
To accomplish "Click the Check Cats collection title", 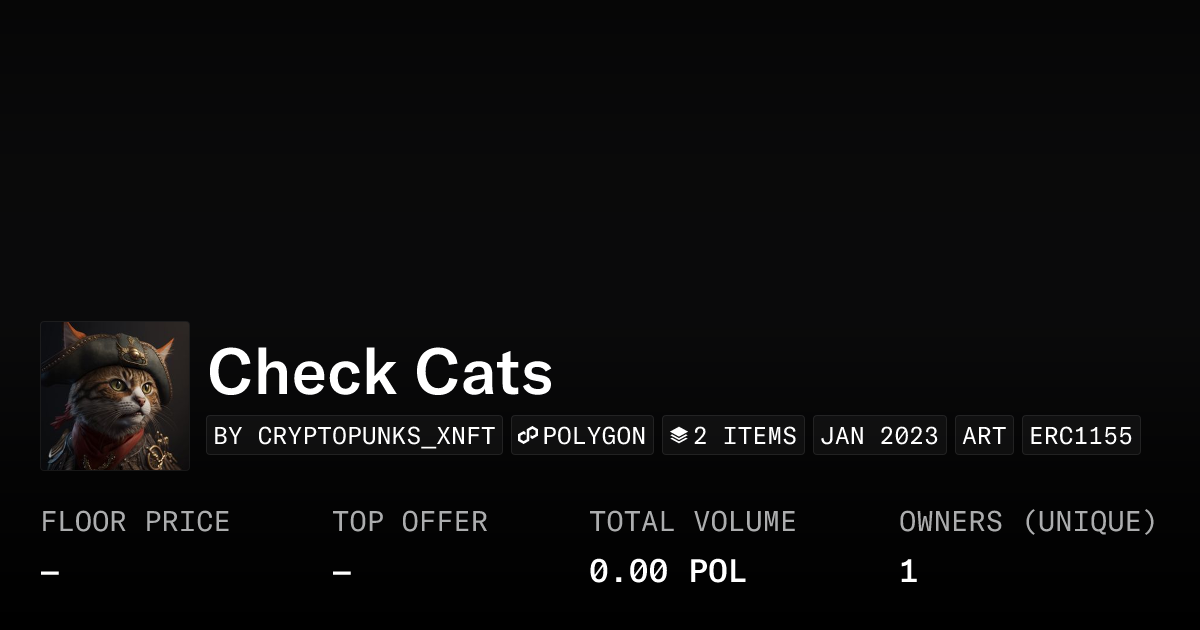I will click(x=380, y=372).
